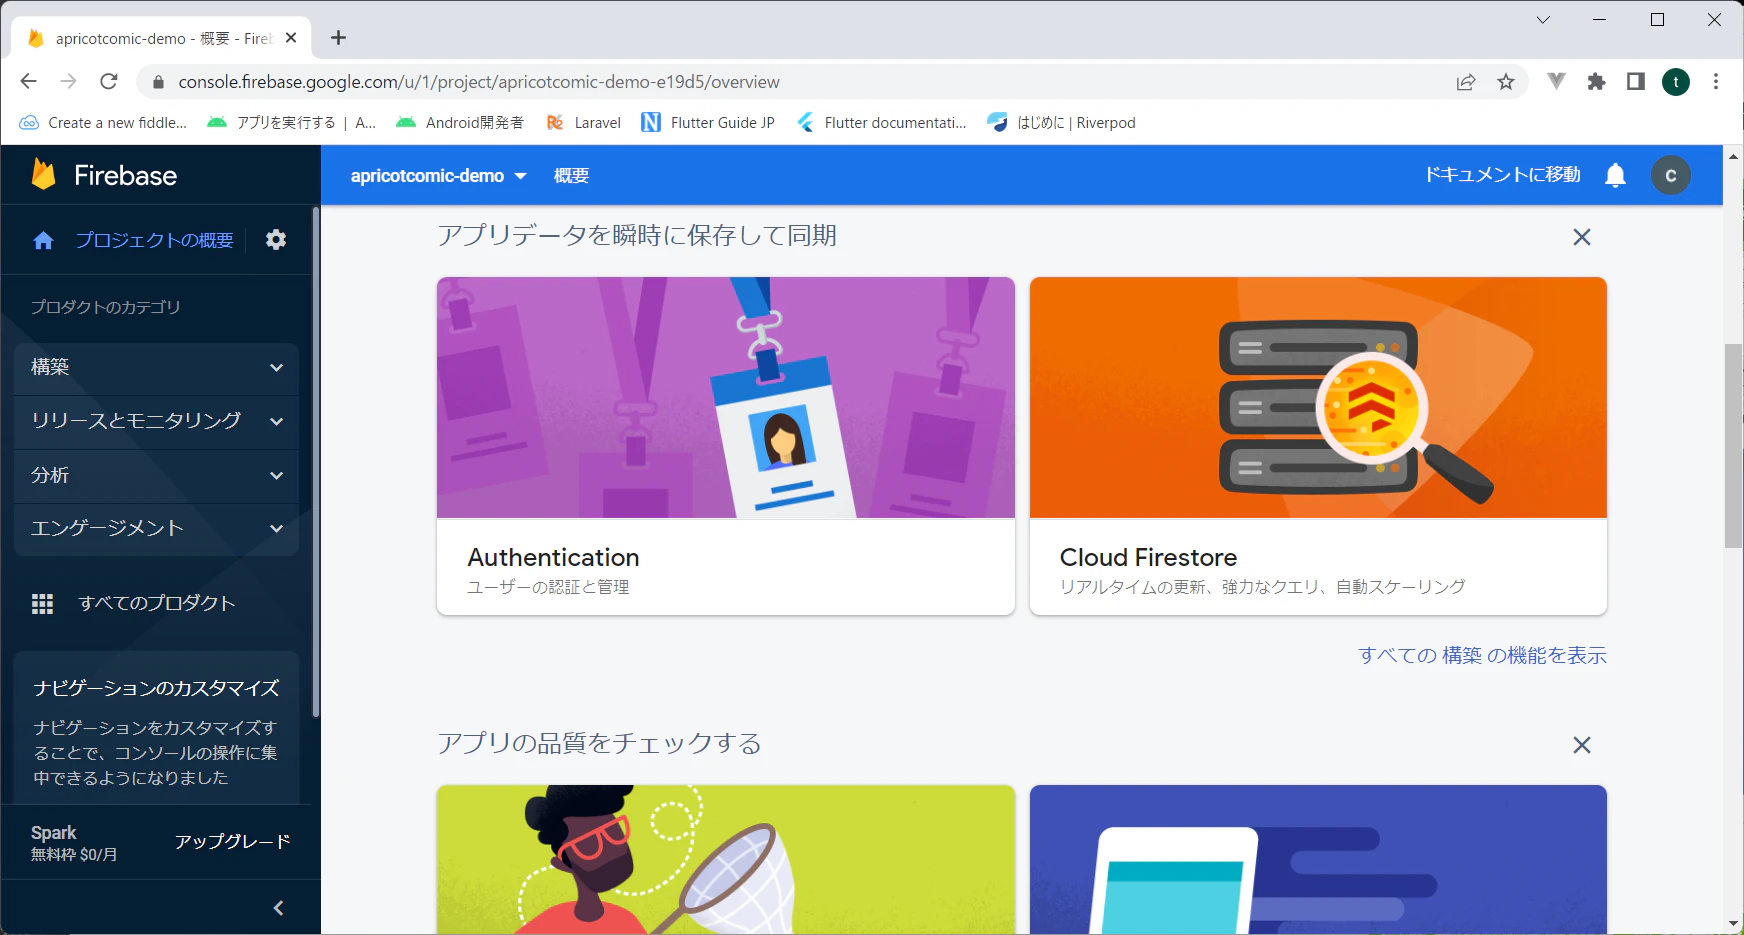
Task: Select すべてのプロダクト in the sidebar
Action: pyautogui.click(x=157, y=603)
